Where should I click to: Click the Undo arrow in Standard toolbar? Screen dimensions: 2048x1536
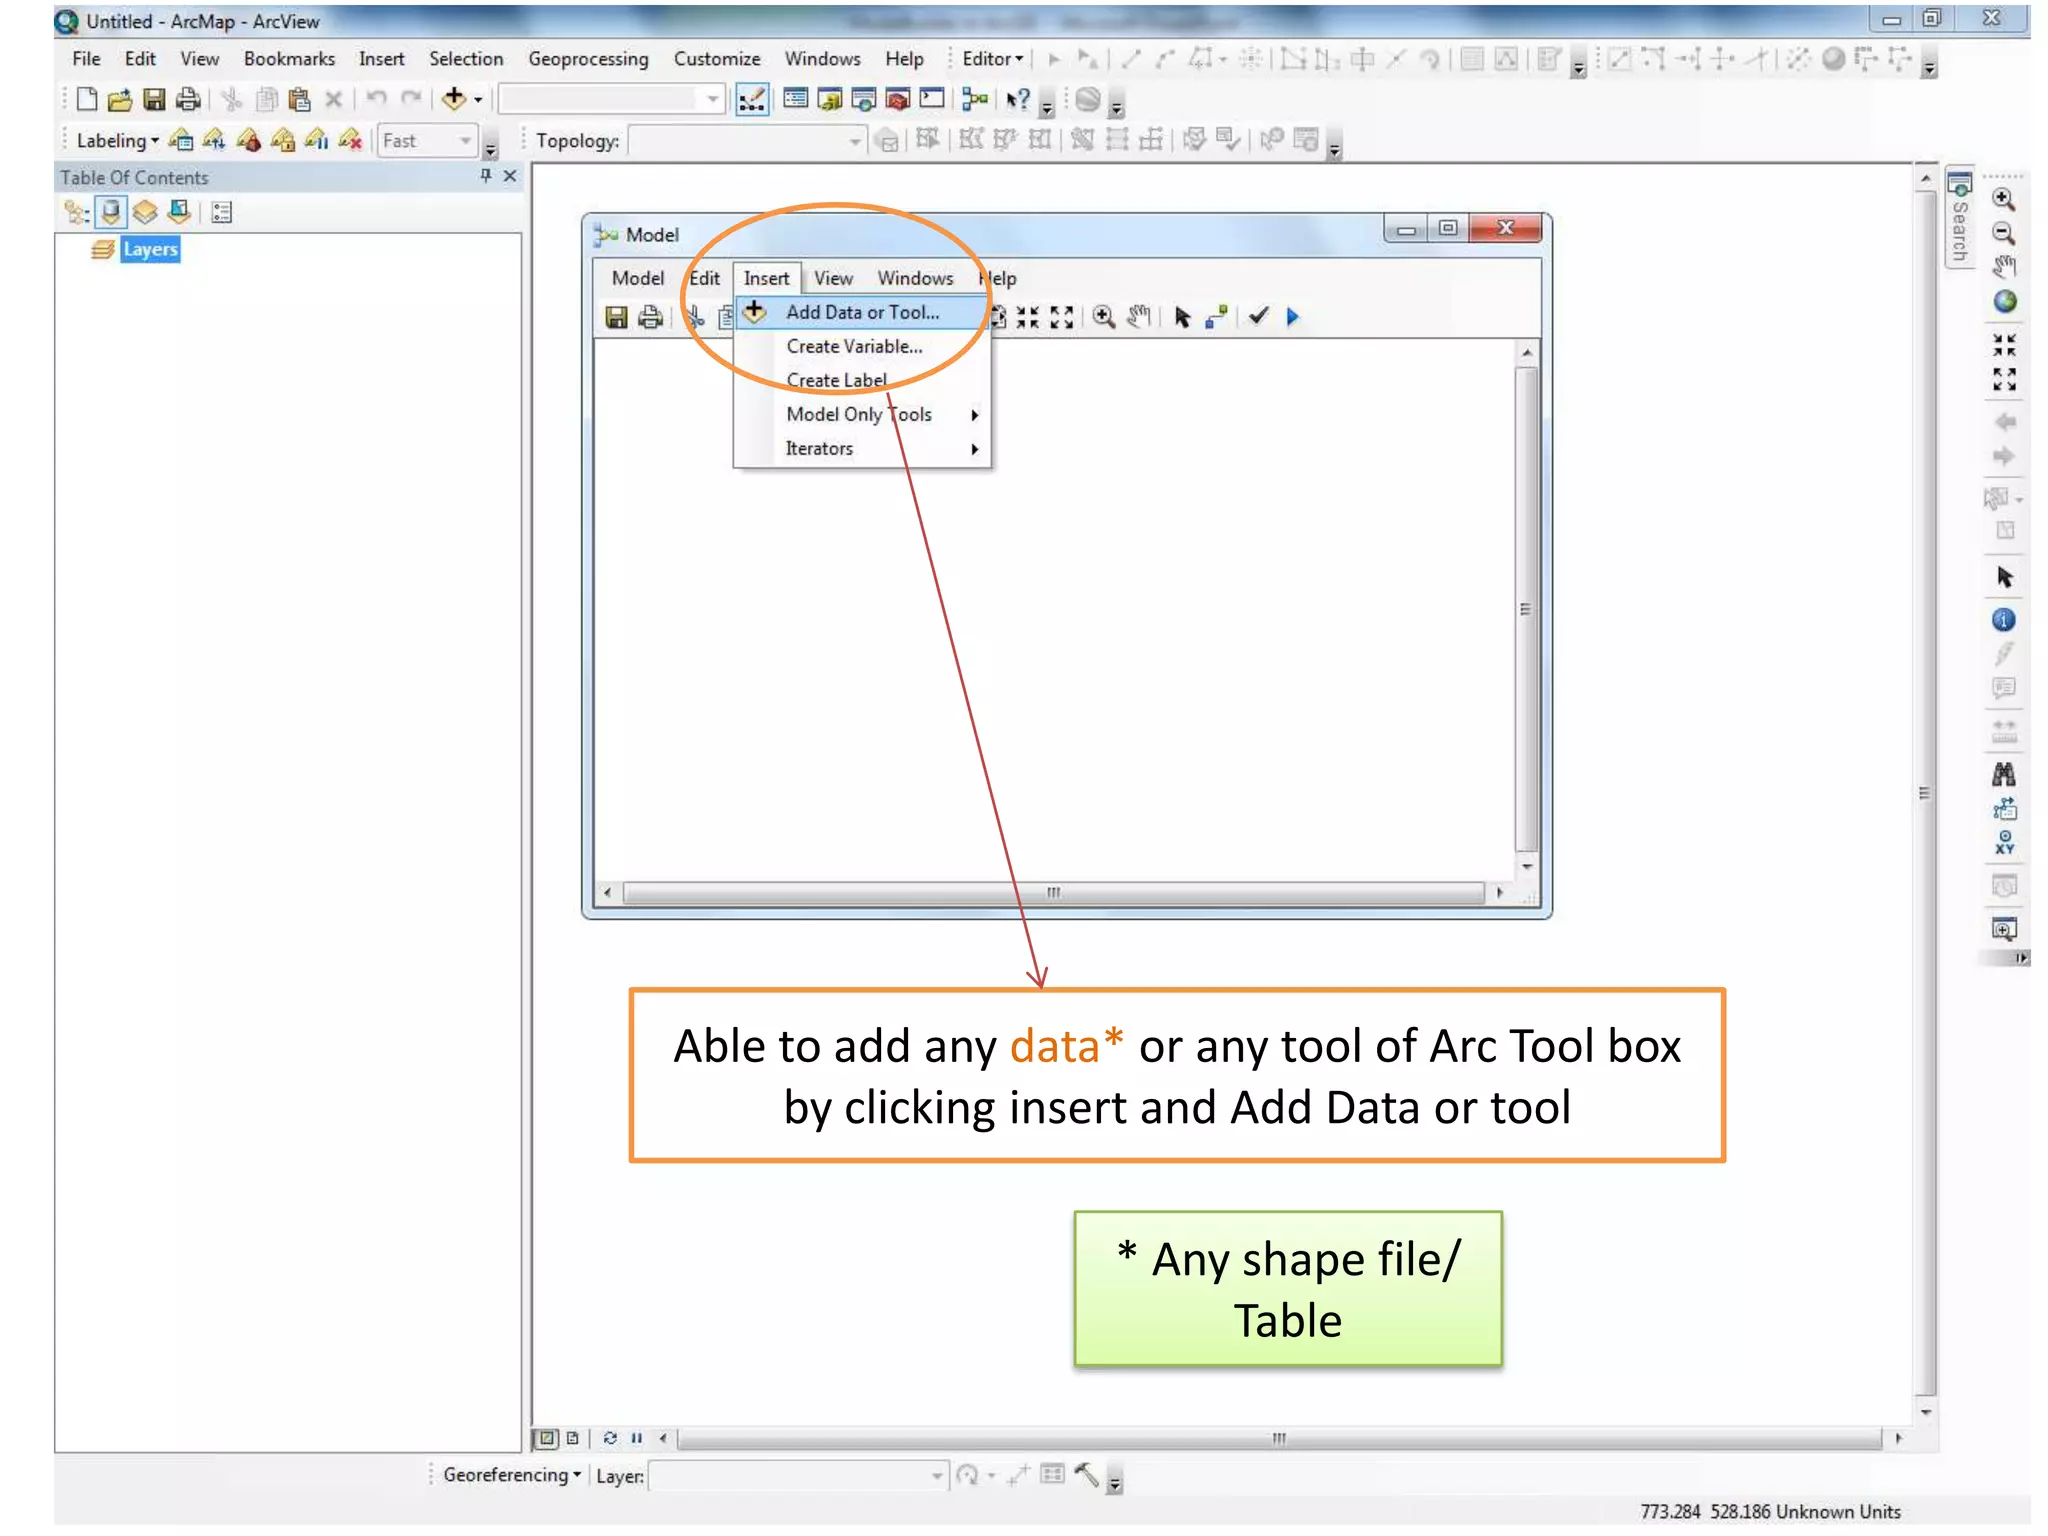tap(377, 98)
